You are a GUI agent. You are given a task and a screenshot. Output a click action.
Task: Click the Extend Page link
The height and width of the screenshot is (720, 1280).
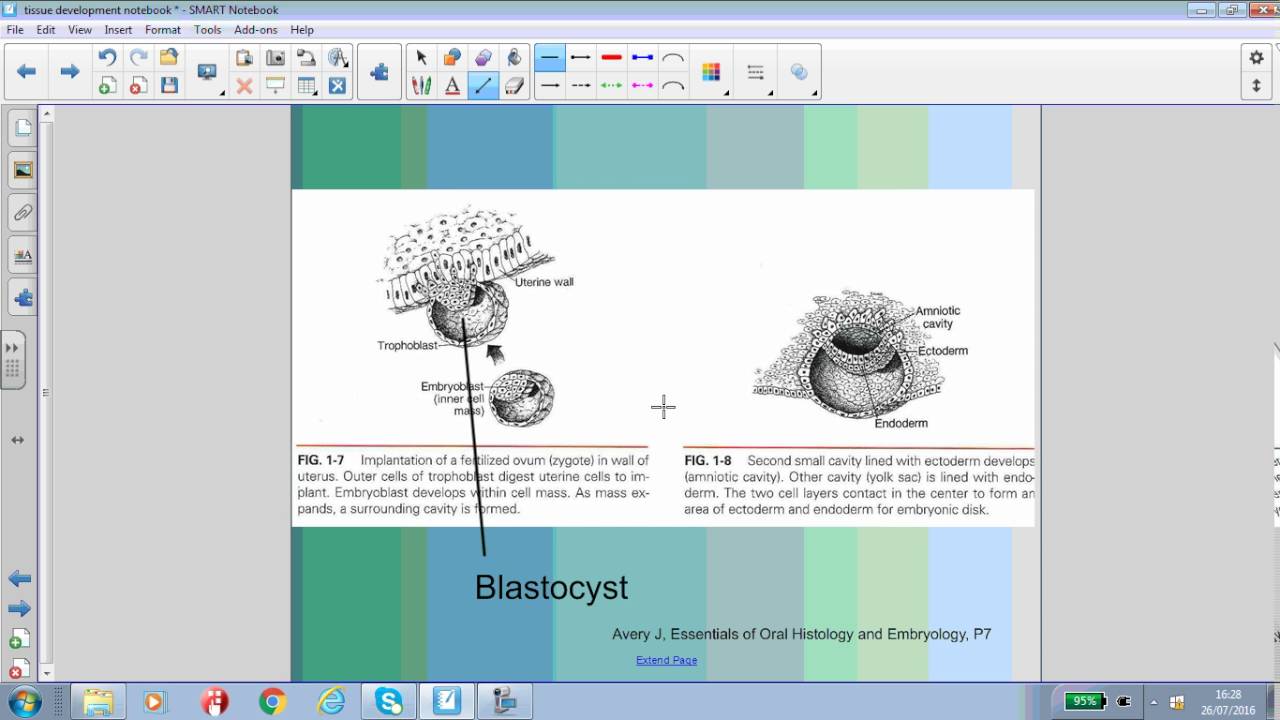click(666, 660)
